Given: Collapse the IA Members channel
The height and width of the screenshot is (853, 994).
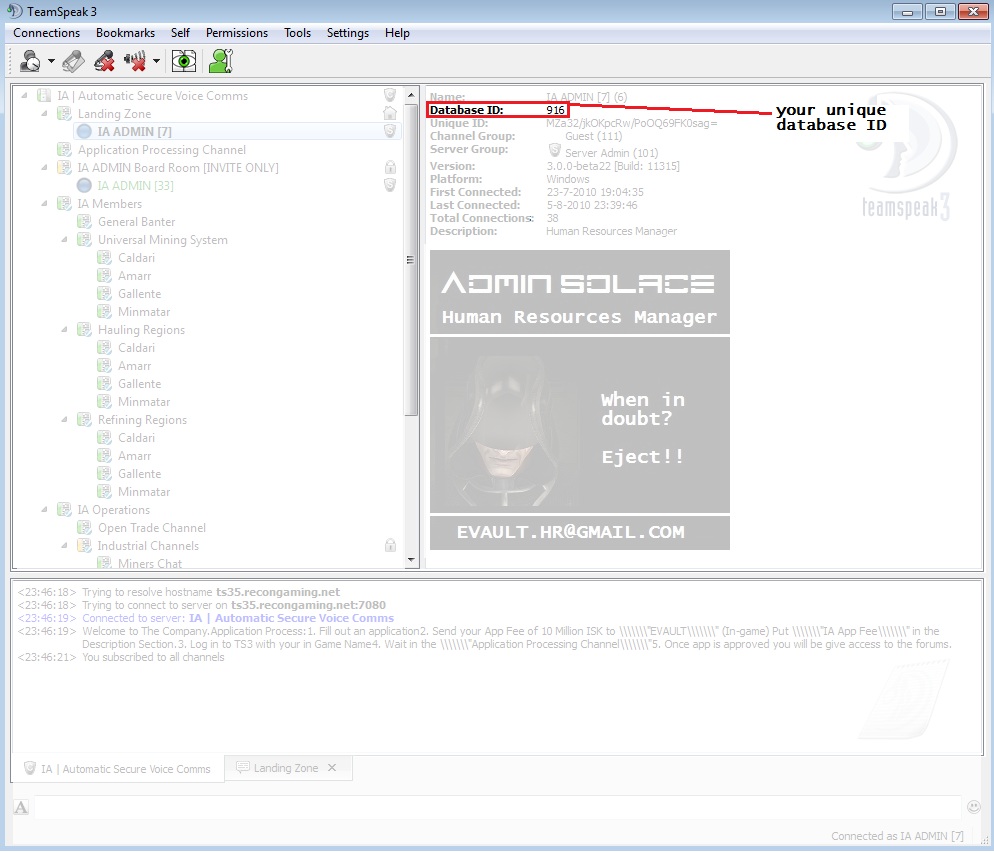Looking at the screenshot, I should pos(44,203).
